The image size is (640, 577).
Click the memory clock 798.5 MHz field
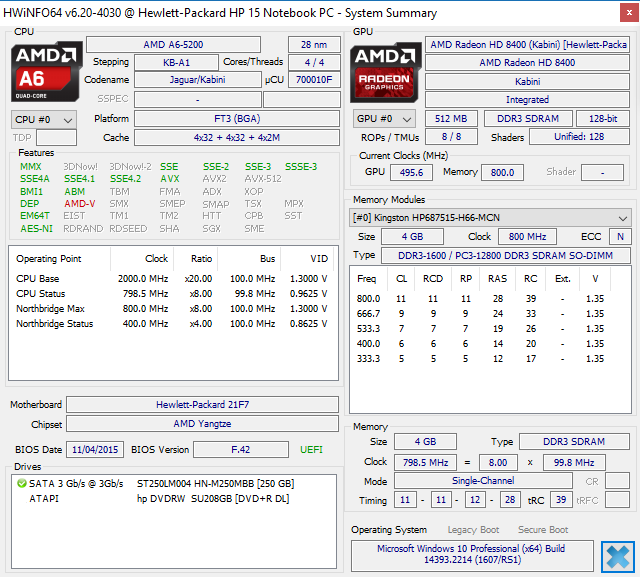tap(425, 463)
